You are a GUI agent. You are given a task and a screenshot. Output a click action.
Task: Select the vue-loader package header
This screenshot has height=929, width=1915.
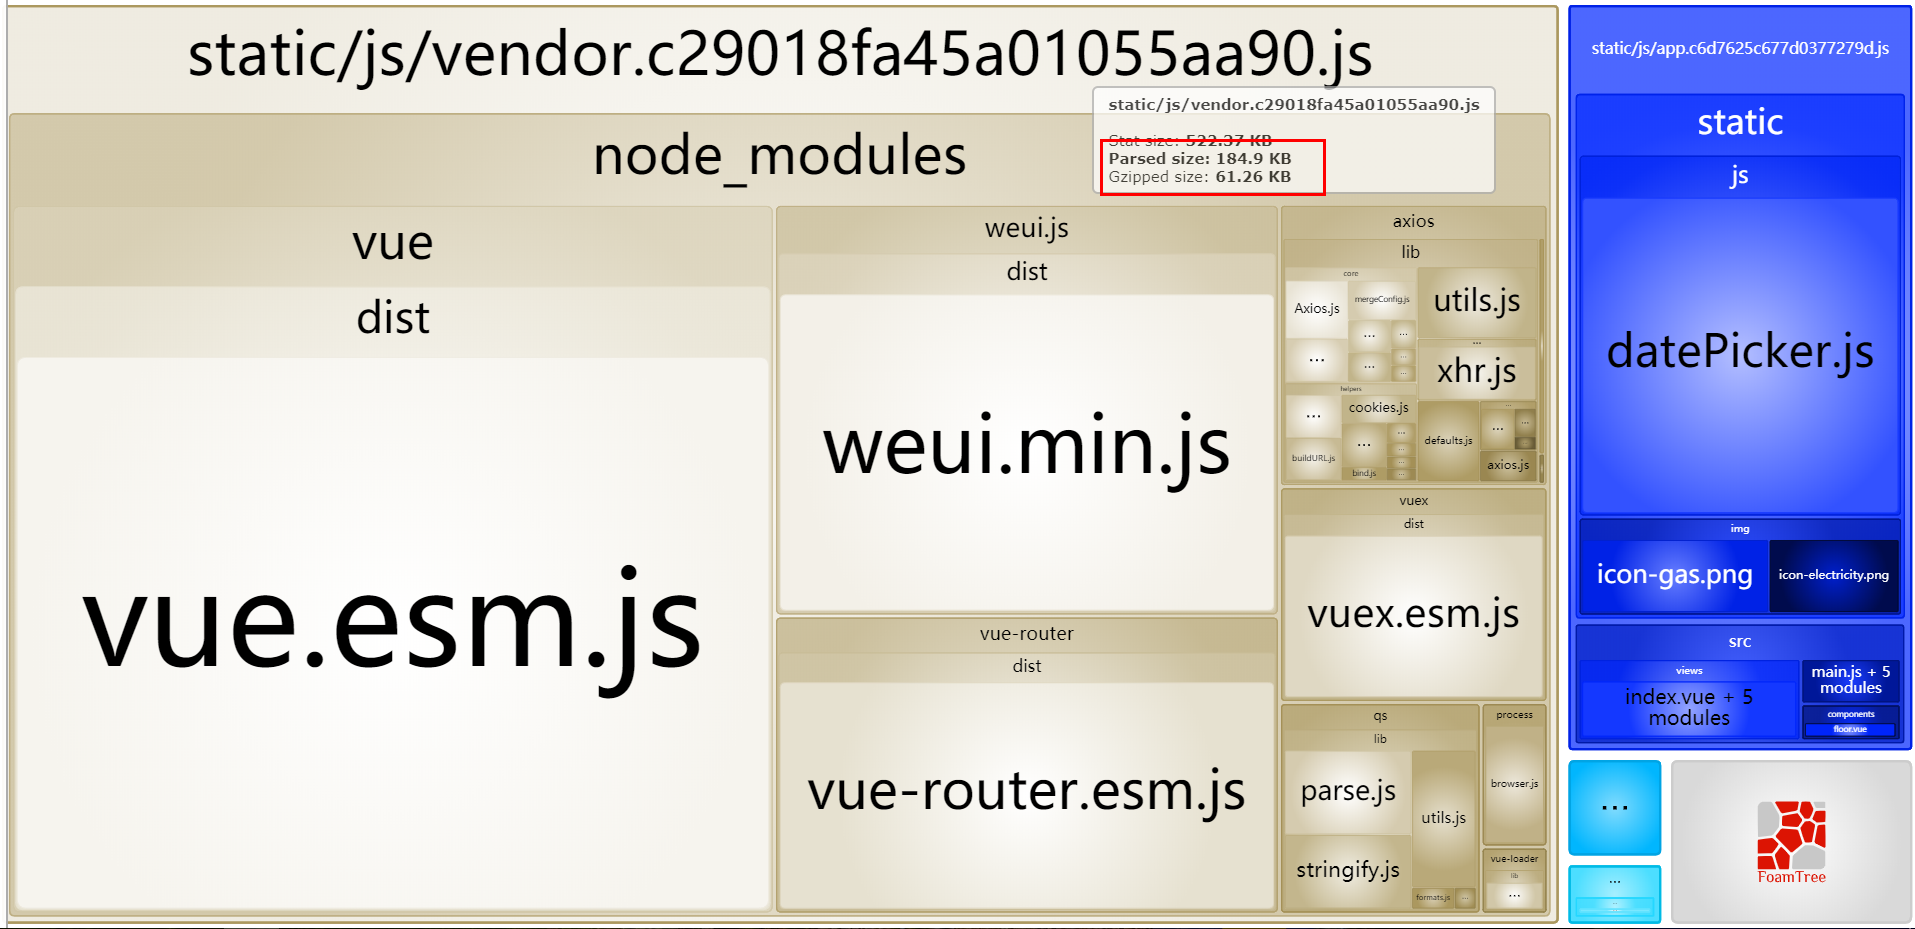click(x=1514, y=859)
